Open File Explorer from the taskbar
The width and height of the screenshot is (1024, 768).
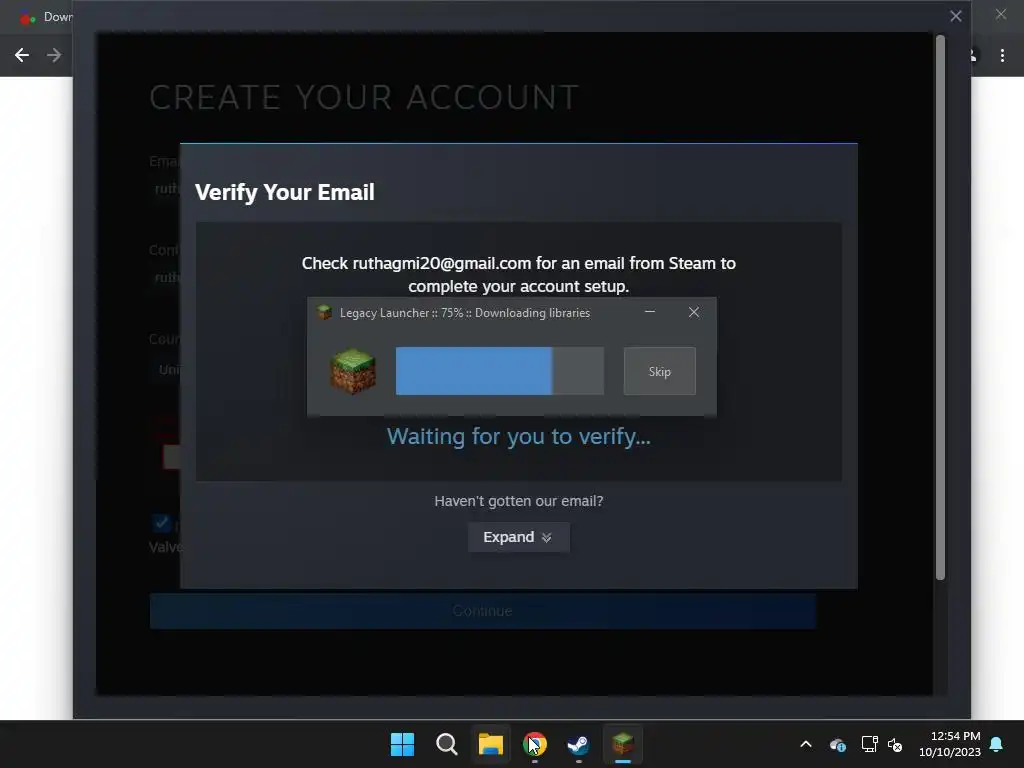pyautogui.click(x=490, y=744)
